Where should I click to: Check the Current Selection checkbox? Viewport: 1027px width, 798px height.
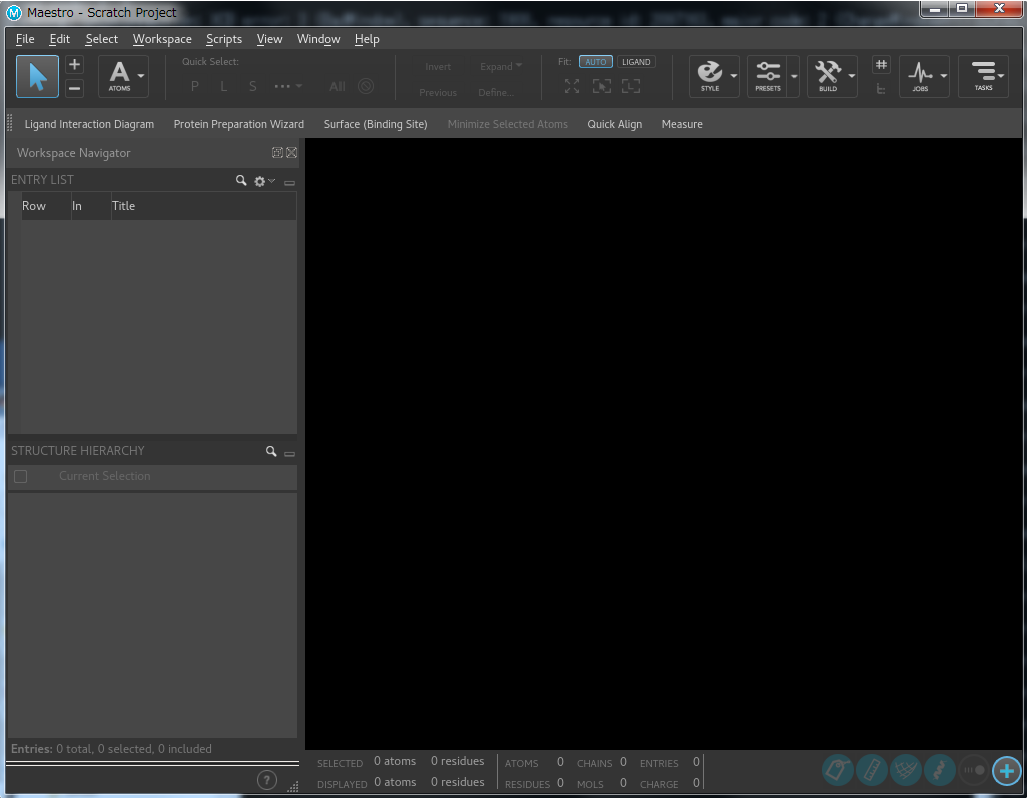click(x=20, y=477)
